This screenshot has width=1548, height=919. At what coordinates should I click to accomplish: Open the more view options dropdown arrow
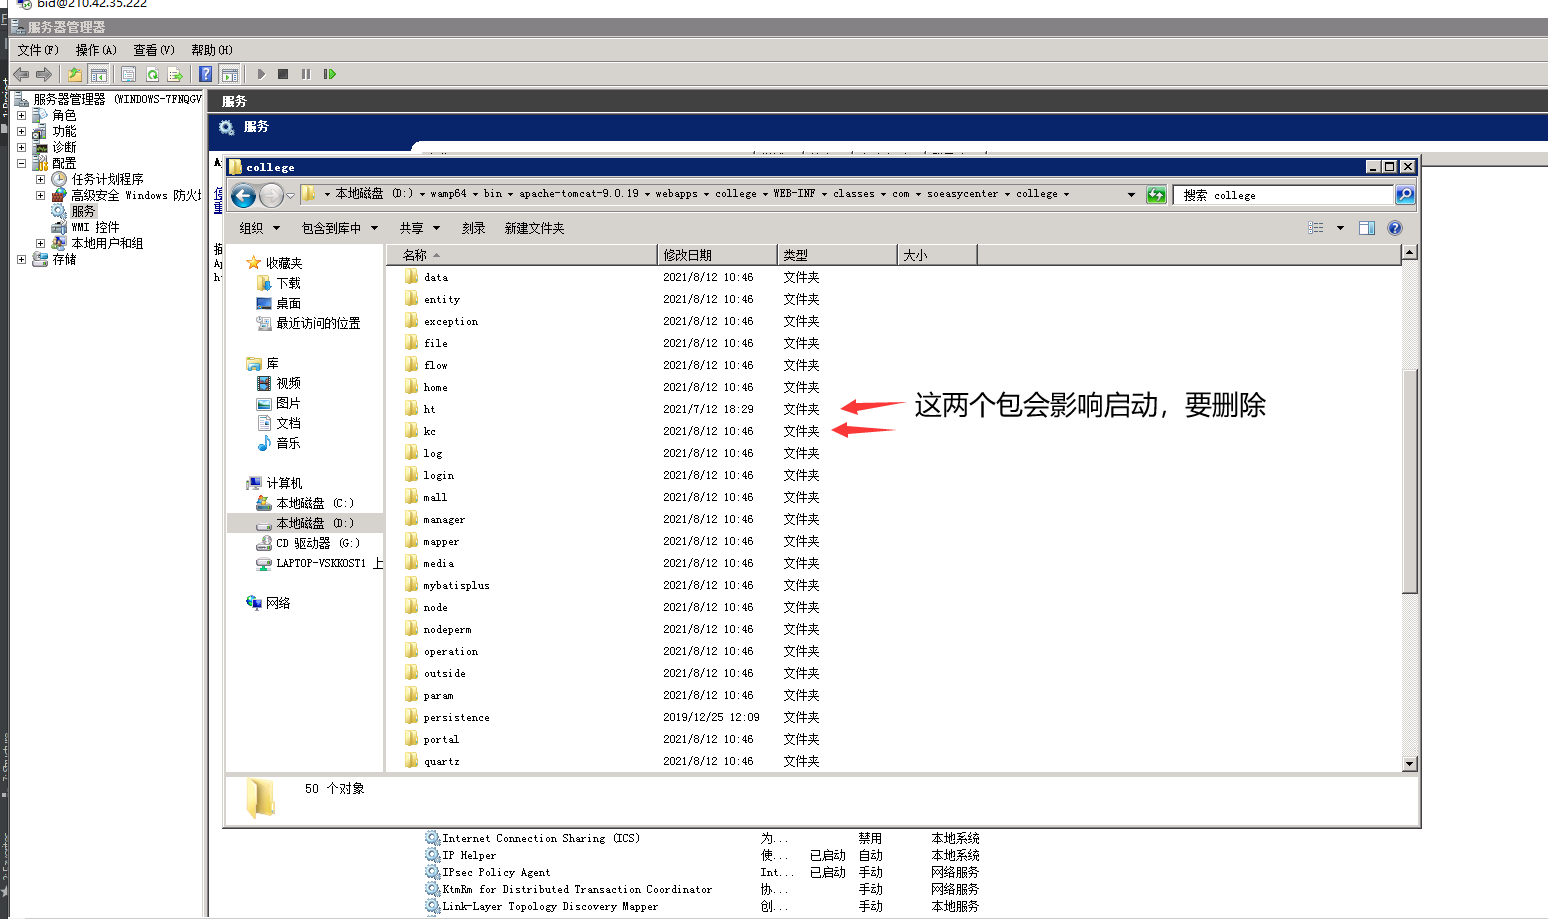[1340, 228]
